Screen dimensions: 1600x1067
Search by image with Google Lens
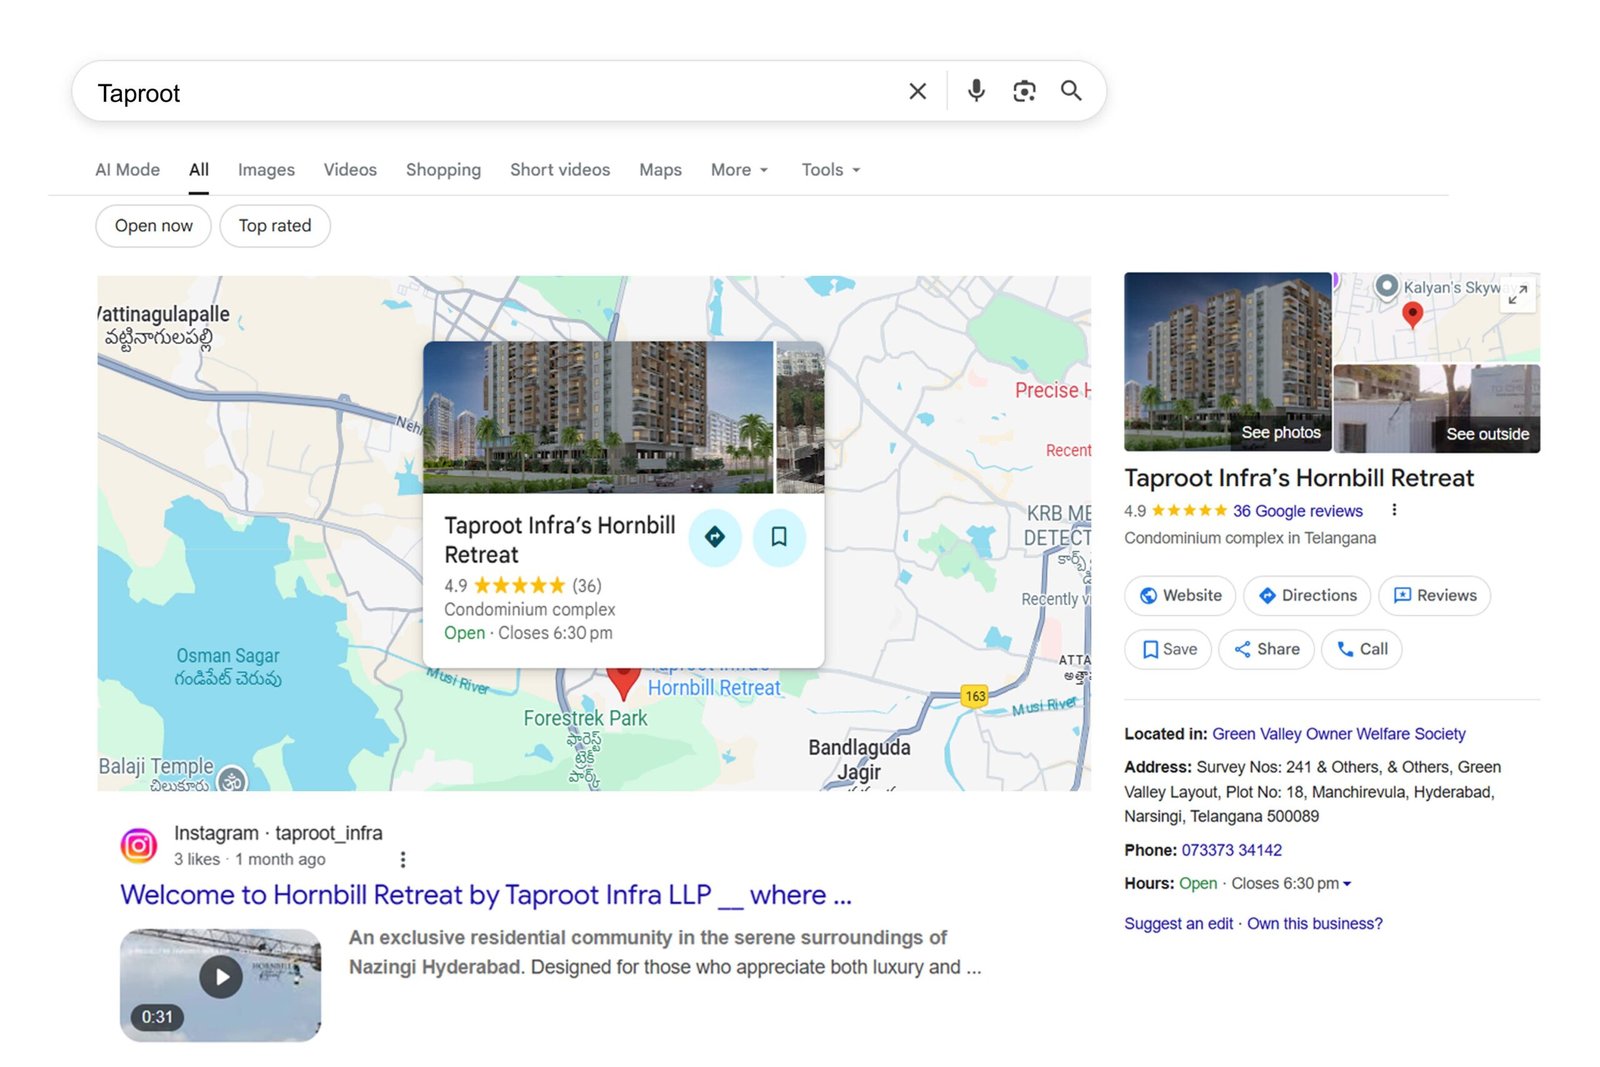1023,91
